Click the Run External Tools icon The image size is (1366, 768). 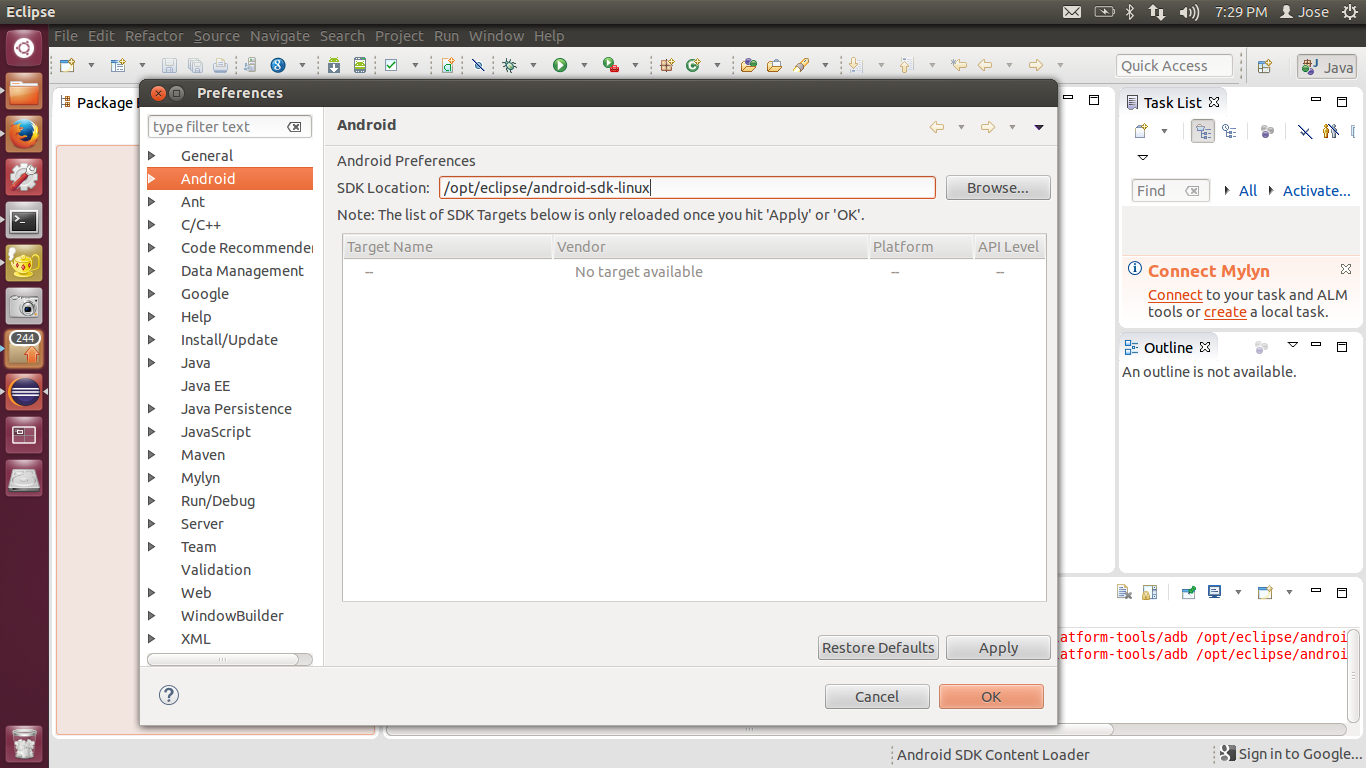coord(610,65)
